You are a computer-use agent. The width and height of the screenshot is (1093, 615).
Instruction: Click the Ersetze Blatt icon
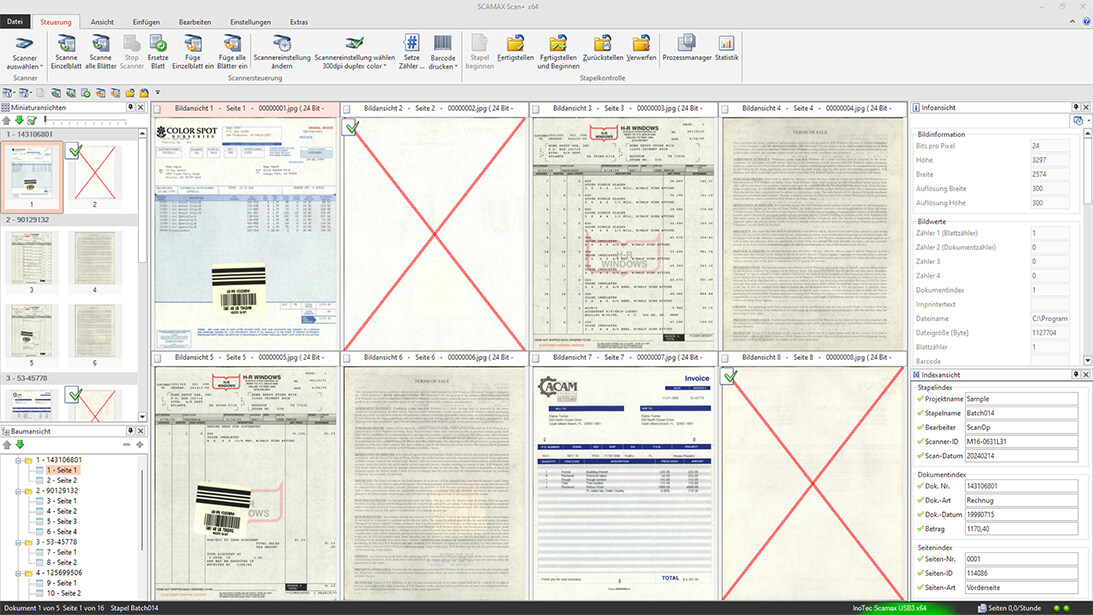pyautogui.click(x=158, y=50)
